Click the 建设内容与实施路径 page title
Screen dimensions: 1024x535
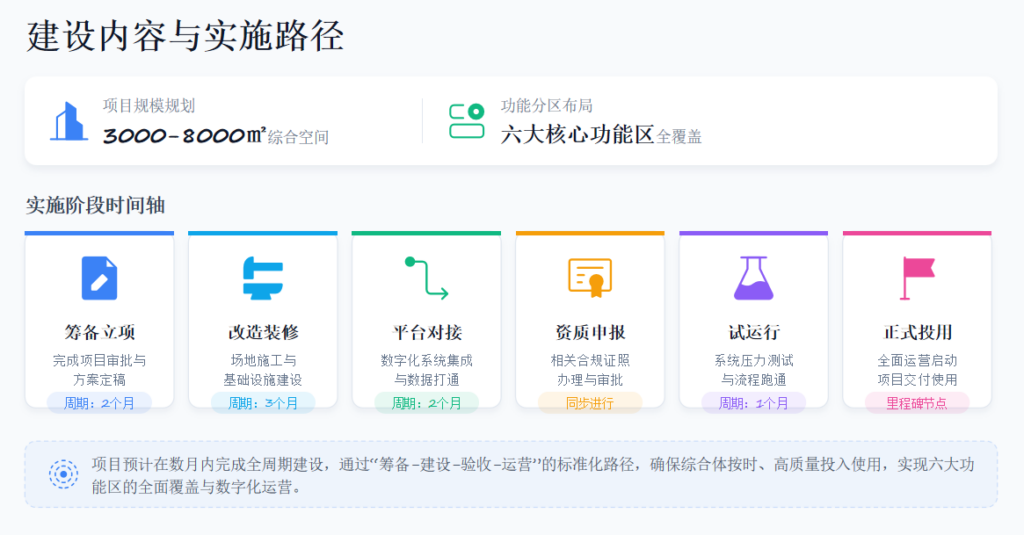pyautogui.click(x=185, y=36)
